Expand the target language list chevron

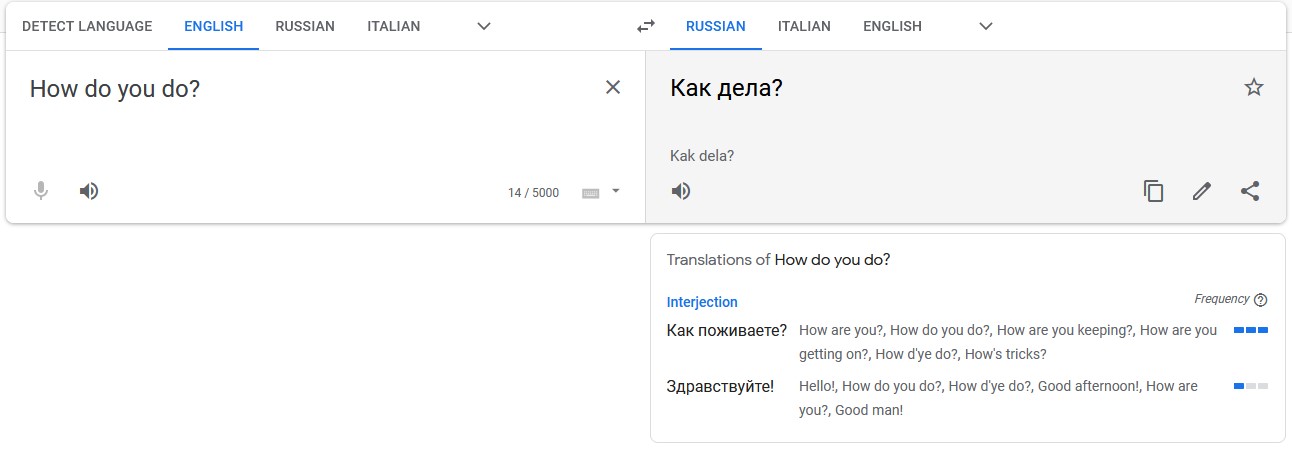[x=986, y=27]
